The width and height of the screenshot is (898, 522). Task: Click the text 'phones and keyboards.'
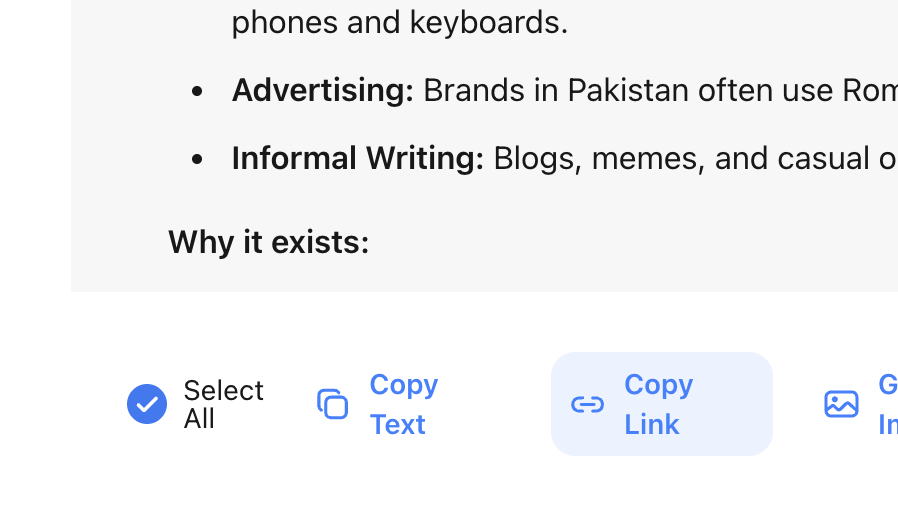pyautogui.click(x=400, y=22)
